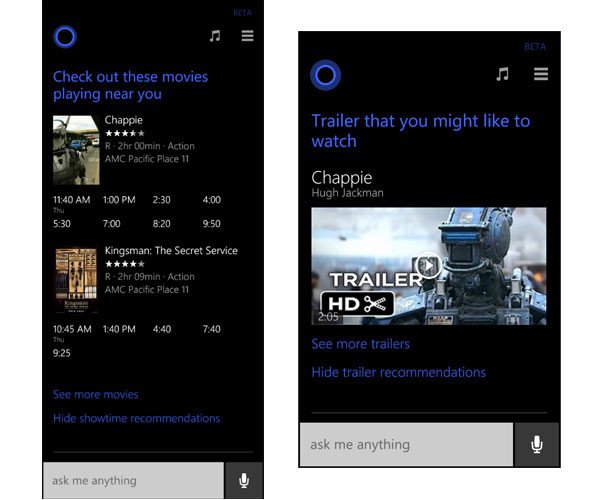Viewport: 600px width, 500px height.
Task: Click Hide showtime recommendations link
Action: point(137,418)
